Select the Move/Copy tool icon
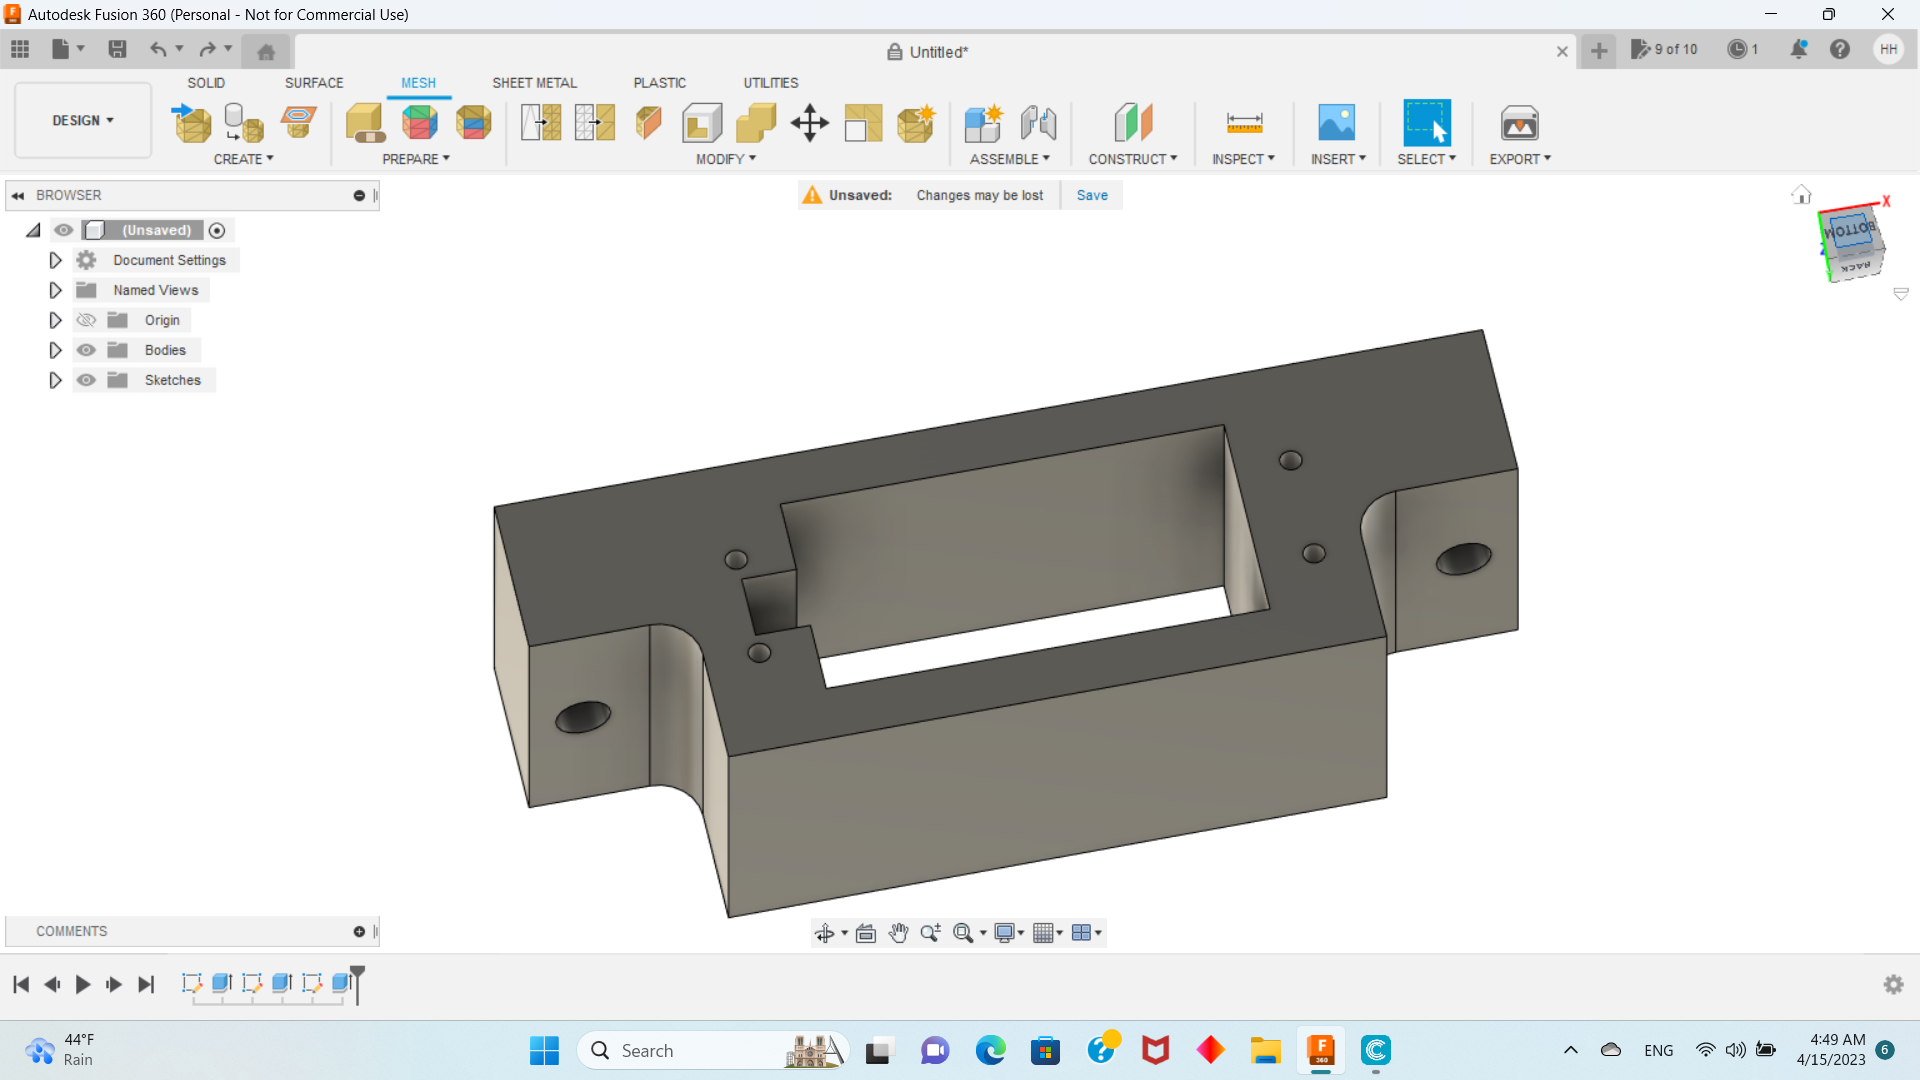The height and width of the screenshot is (1080, 1920). 809,123
